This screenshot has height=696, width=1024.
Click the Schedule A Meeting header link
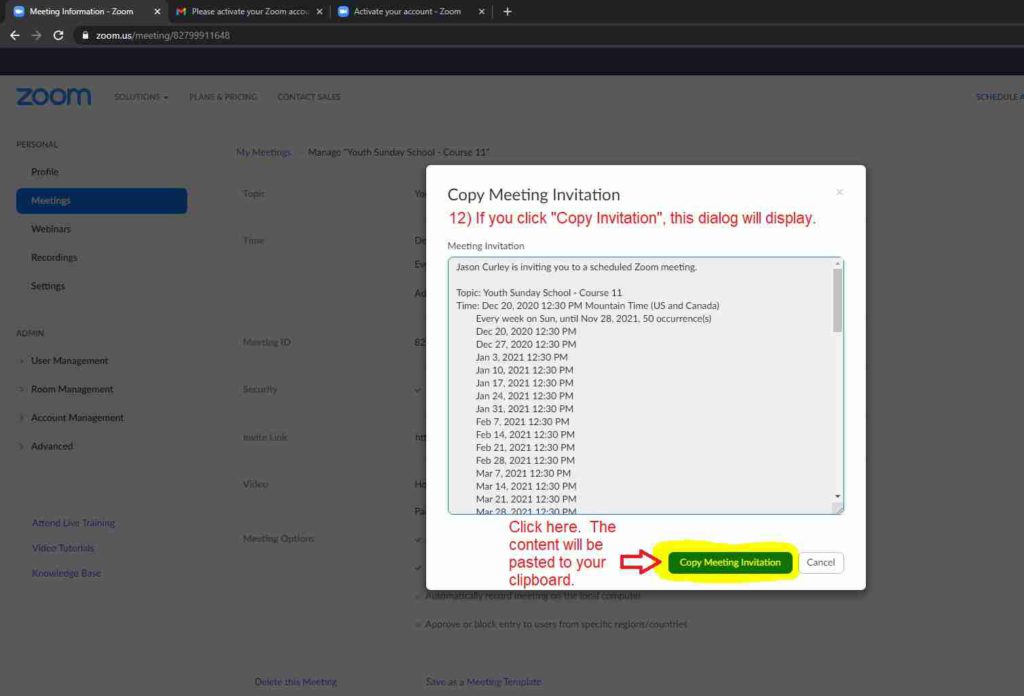click(999, 97)
